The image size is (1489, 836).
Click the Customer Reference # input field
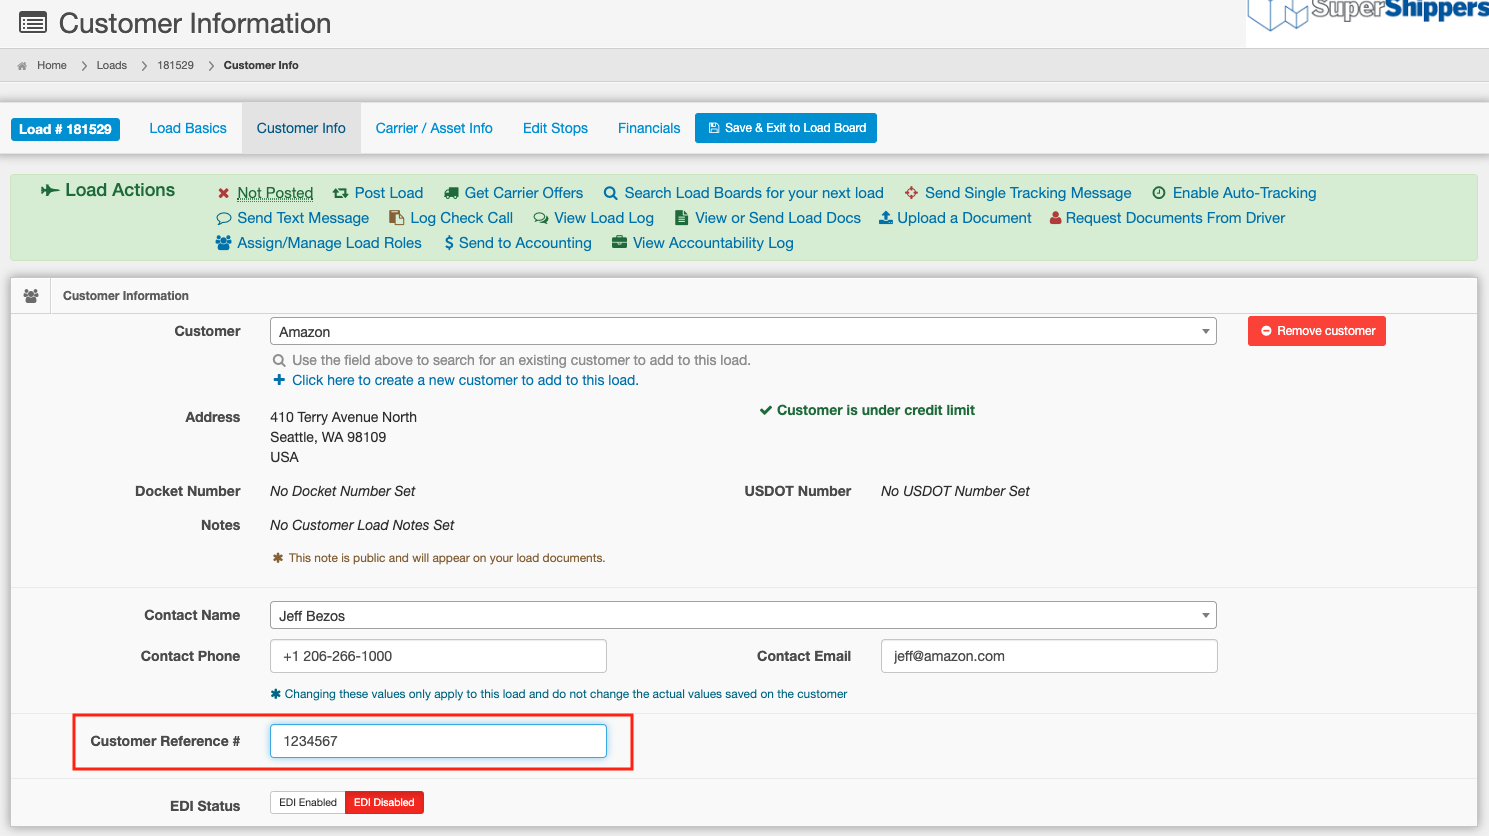pyautogui.click(x=438, y=741)
